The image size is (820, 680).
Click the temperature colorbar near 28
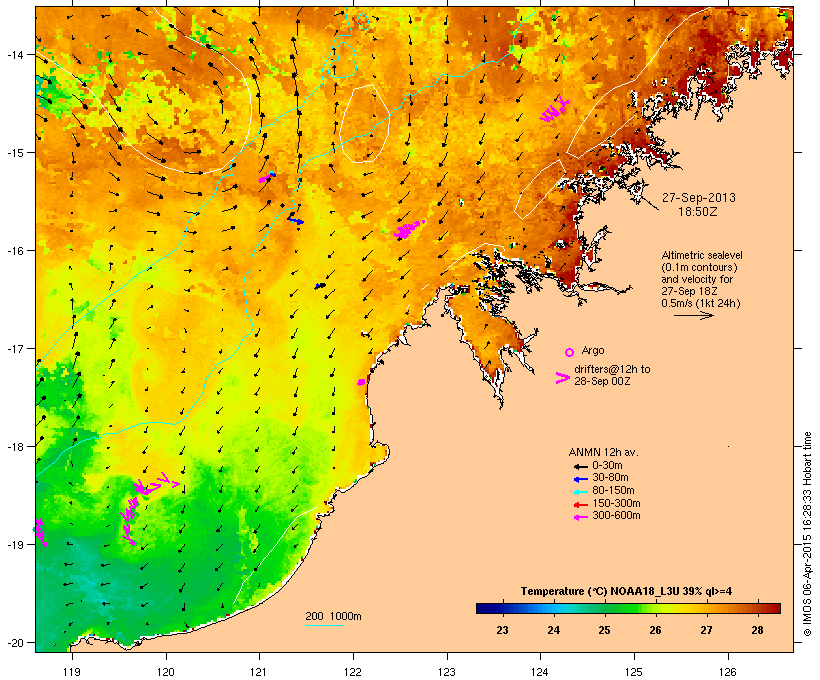[x=757, y=608]
